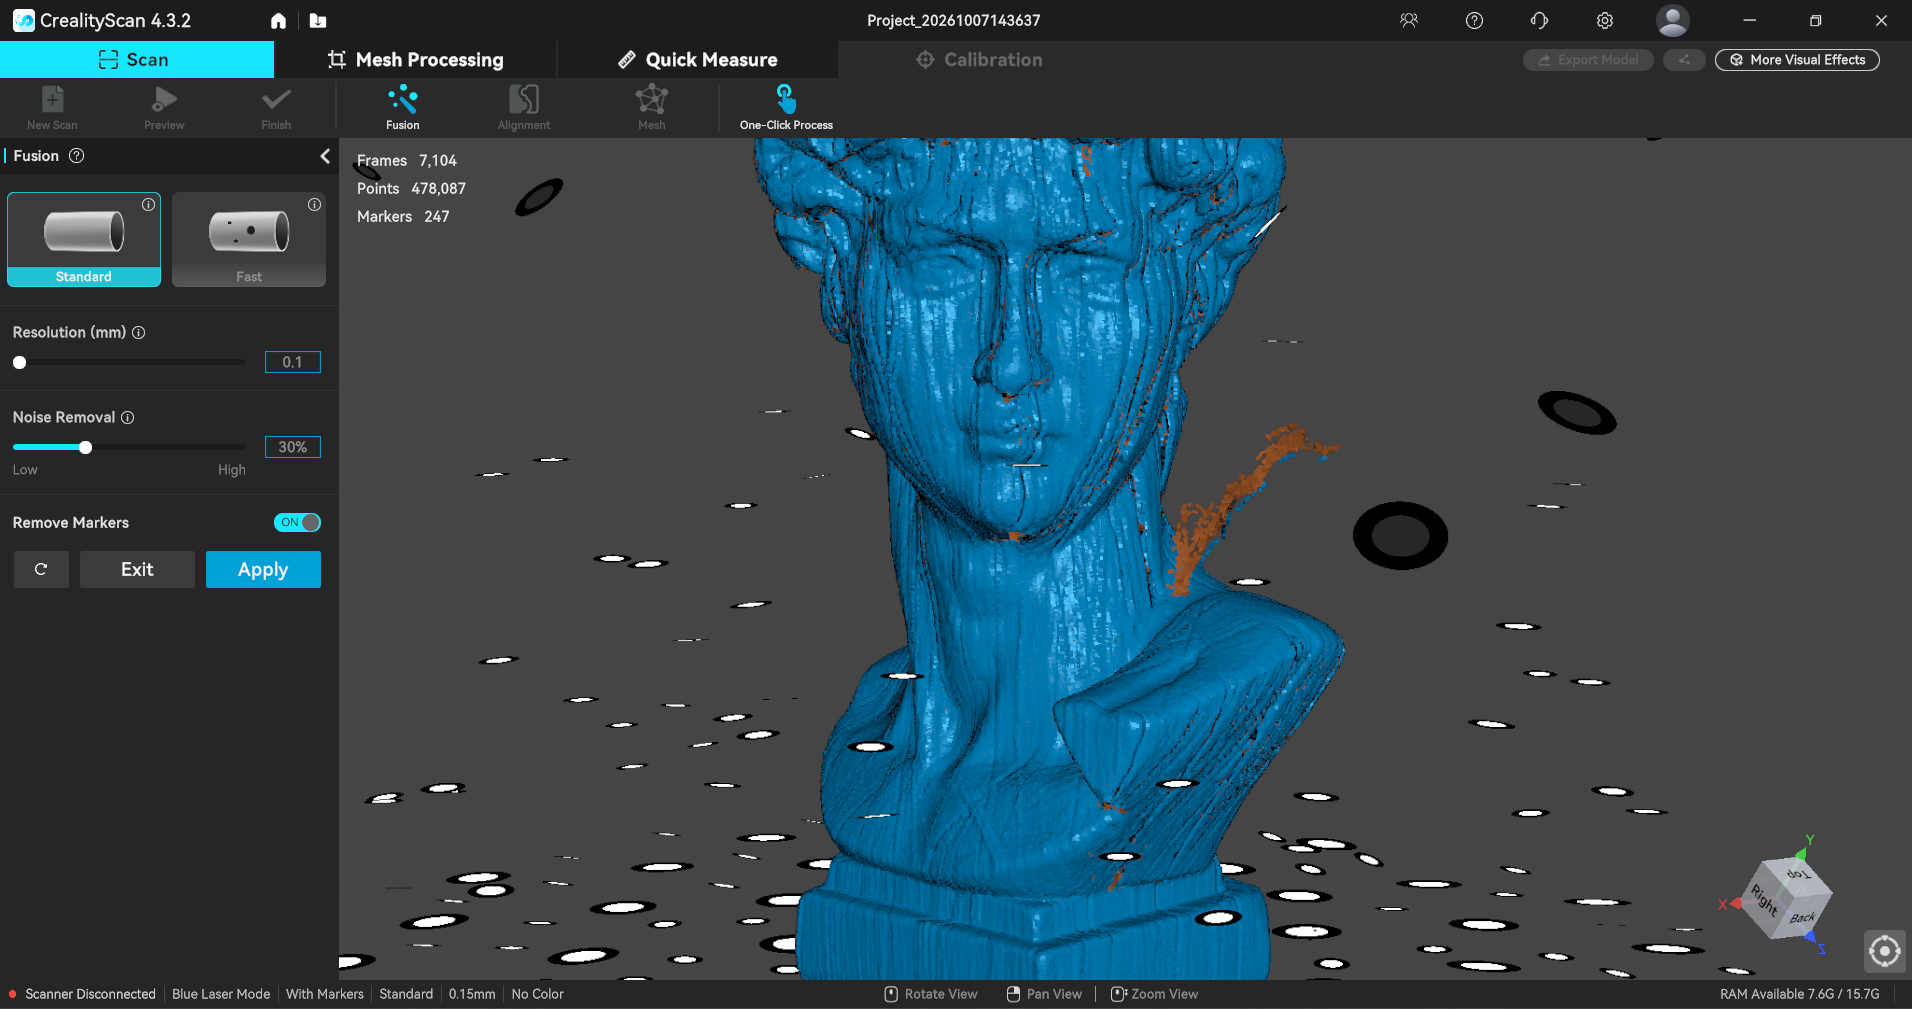
Task: Switch to the Quick Measure tab
Action: coord(698,60)
